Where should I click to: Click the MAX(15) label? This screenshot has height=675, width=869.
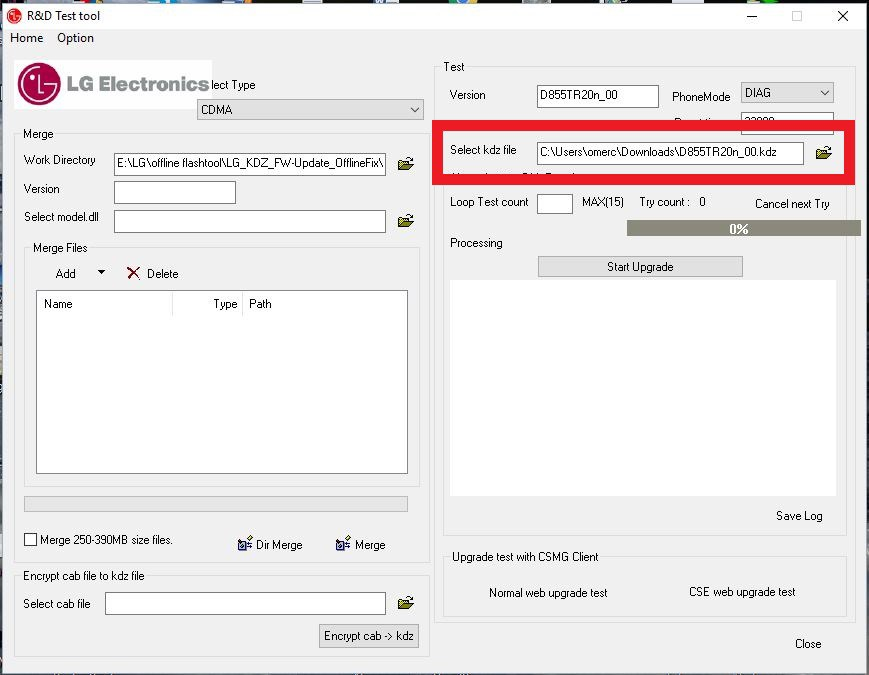pyautogui.click(x=602, y=202)
